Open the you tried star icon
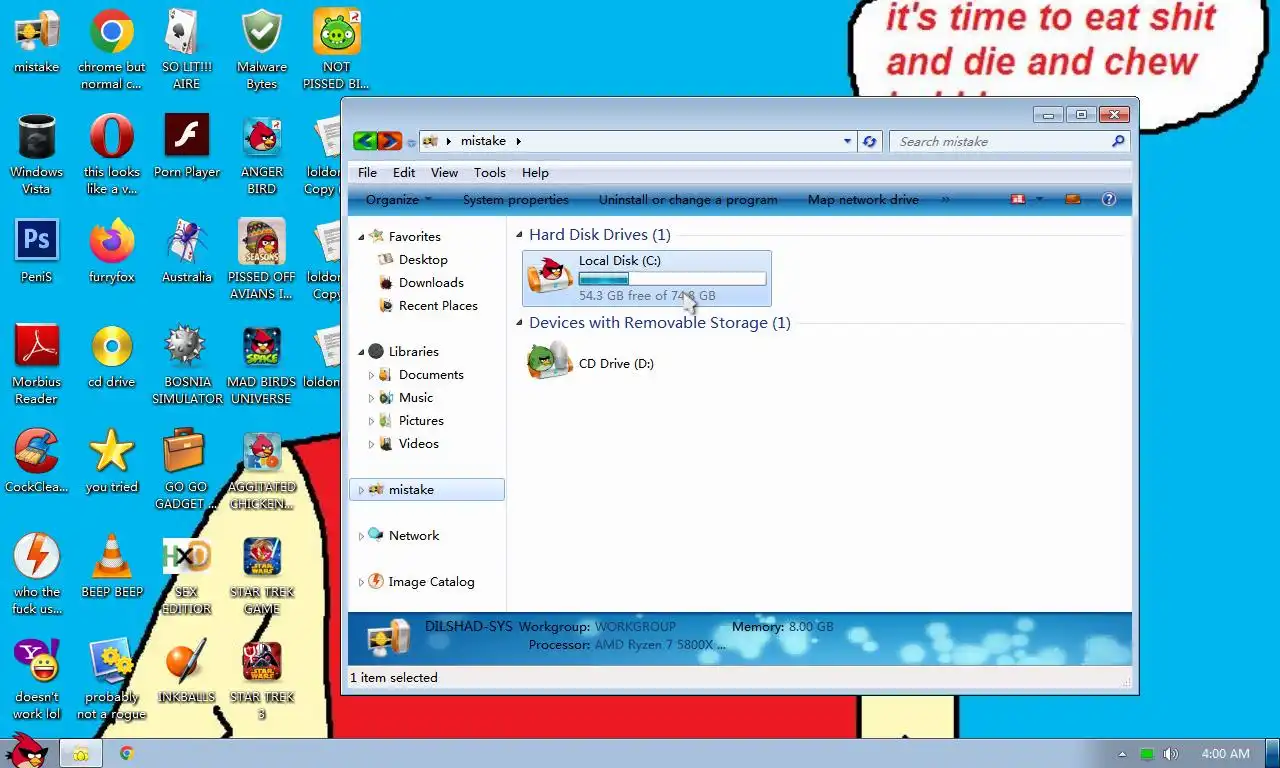 pyautogui.click(x=111, y=462)
